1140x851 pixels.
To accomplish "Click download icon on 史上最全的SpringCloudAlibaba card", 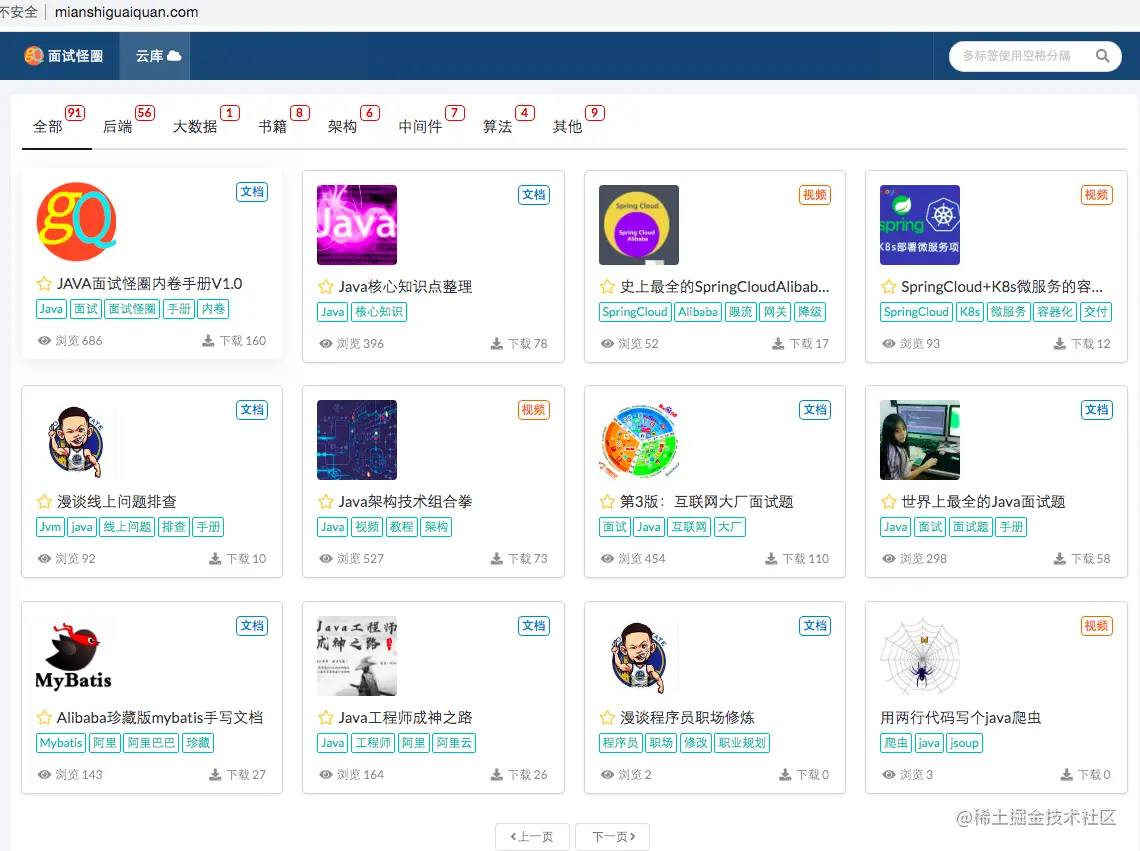I will (778, 343).
